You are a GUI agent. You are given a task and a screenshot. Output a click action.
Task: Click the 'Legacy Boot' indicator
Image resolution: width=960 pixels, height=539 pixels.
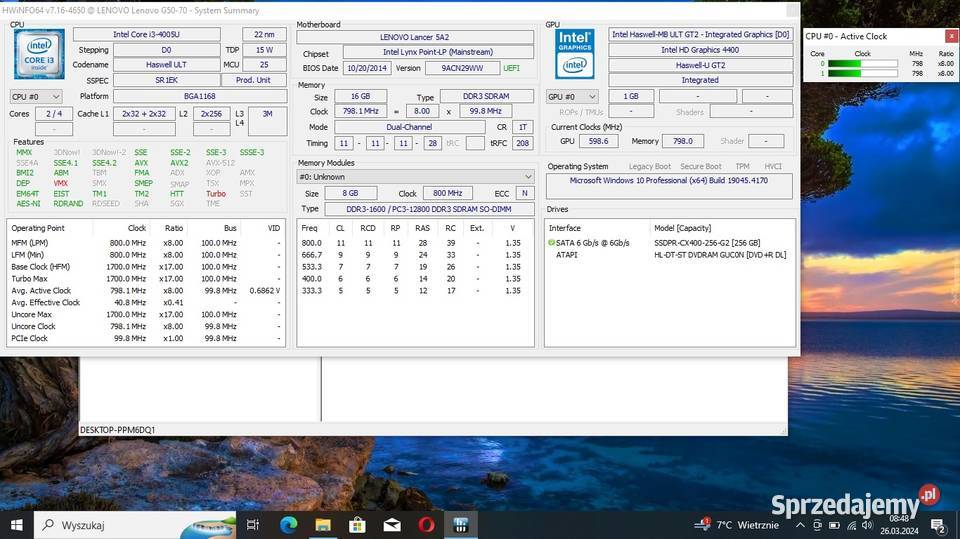650,166
